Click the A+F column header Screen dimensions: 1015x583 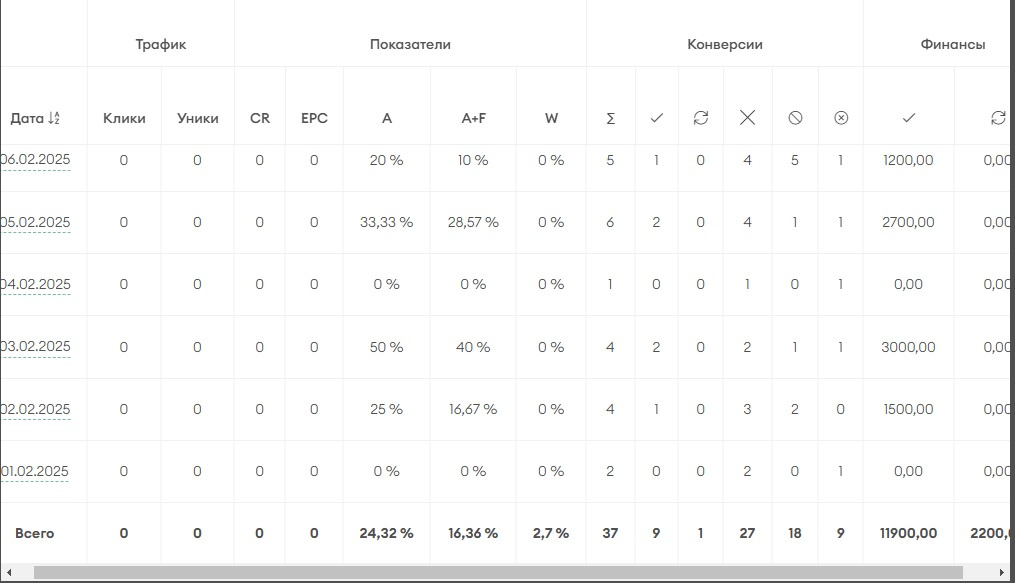473,118
